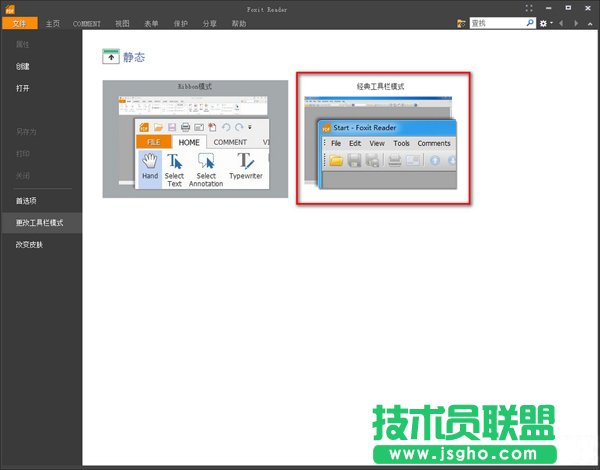Select 改变皮肤 in sidebar
Image resolution: width=600 pixels, height=470 pixels.
(x=29, y=245)
